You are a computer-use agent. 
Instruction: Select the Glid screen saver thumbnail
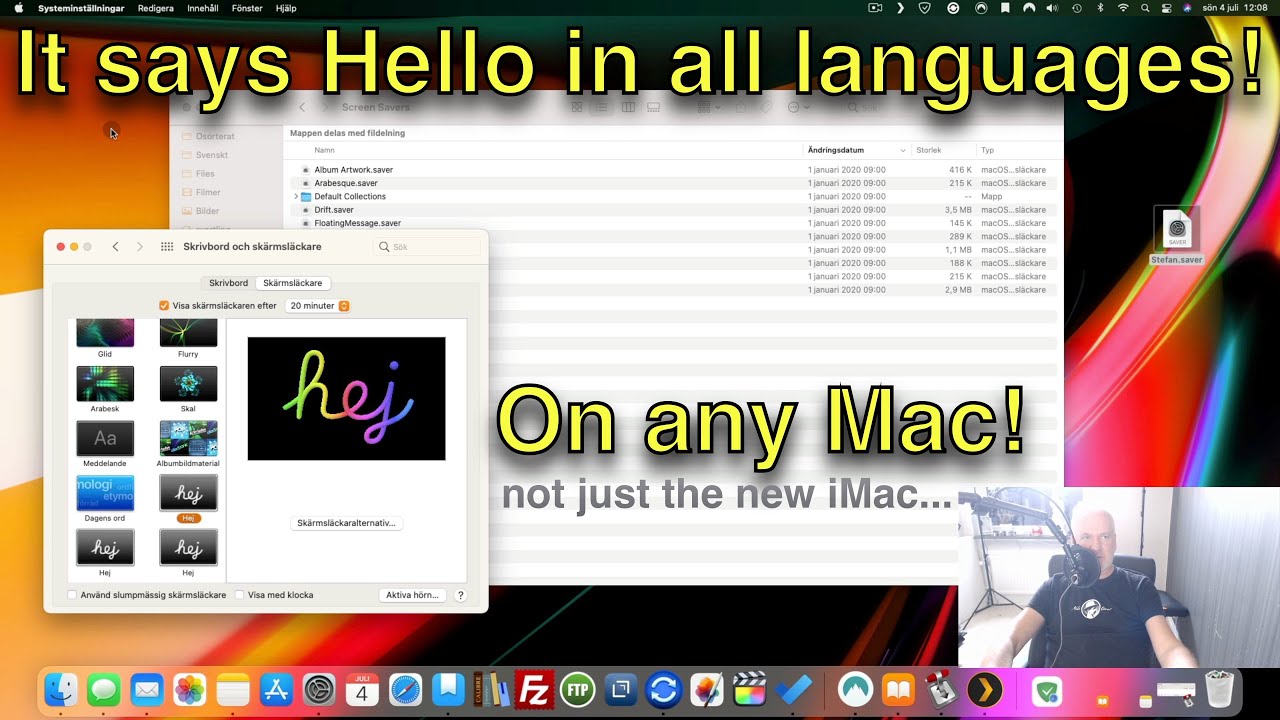click(105, 334)
